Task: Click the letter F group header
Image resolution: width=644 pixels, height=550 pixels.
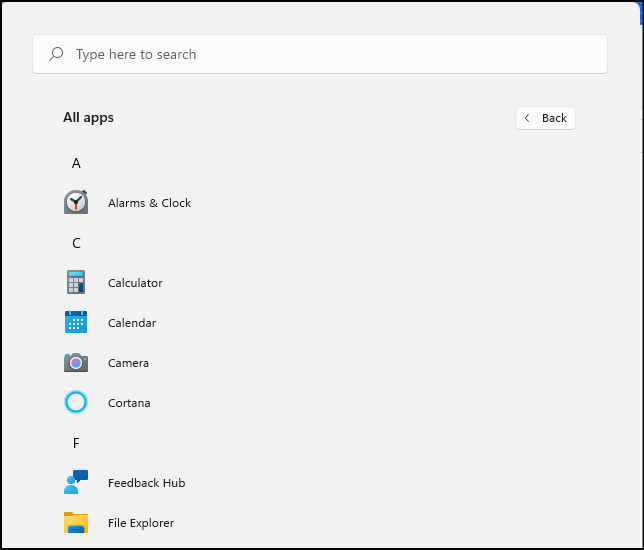Action: (x=76, y=443)
